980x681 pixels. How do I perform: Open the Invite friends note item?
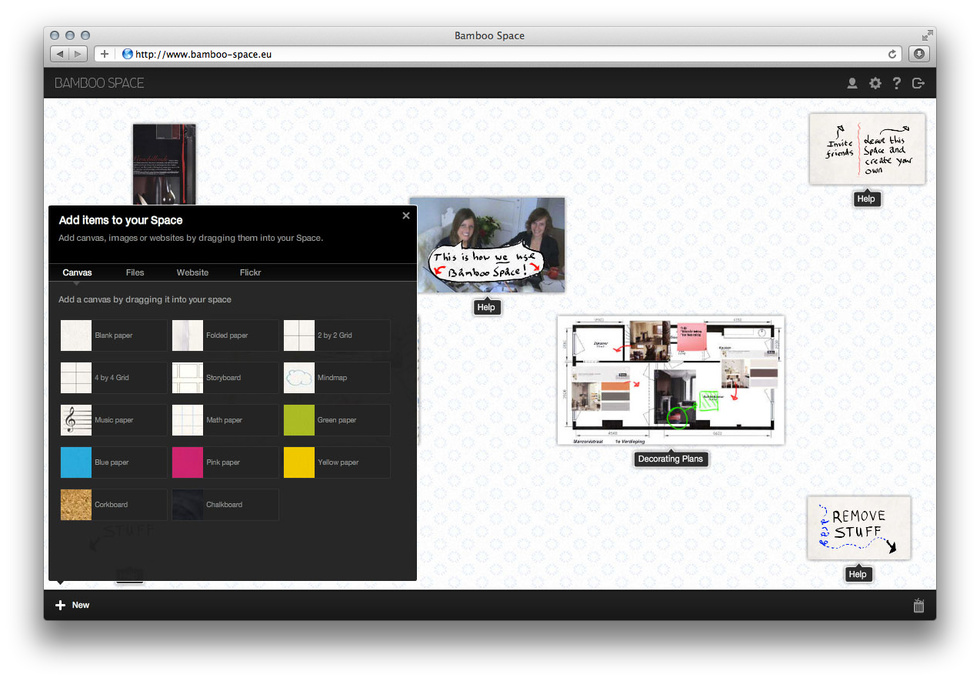[x=867, y=149]
